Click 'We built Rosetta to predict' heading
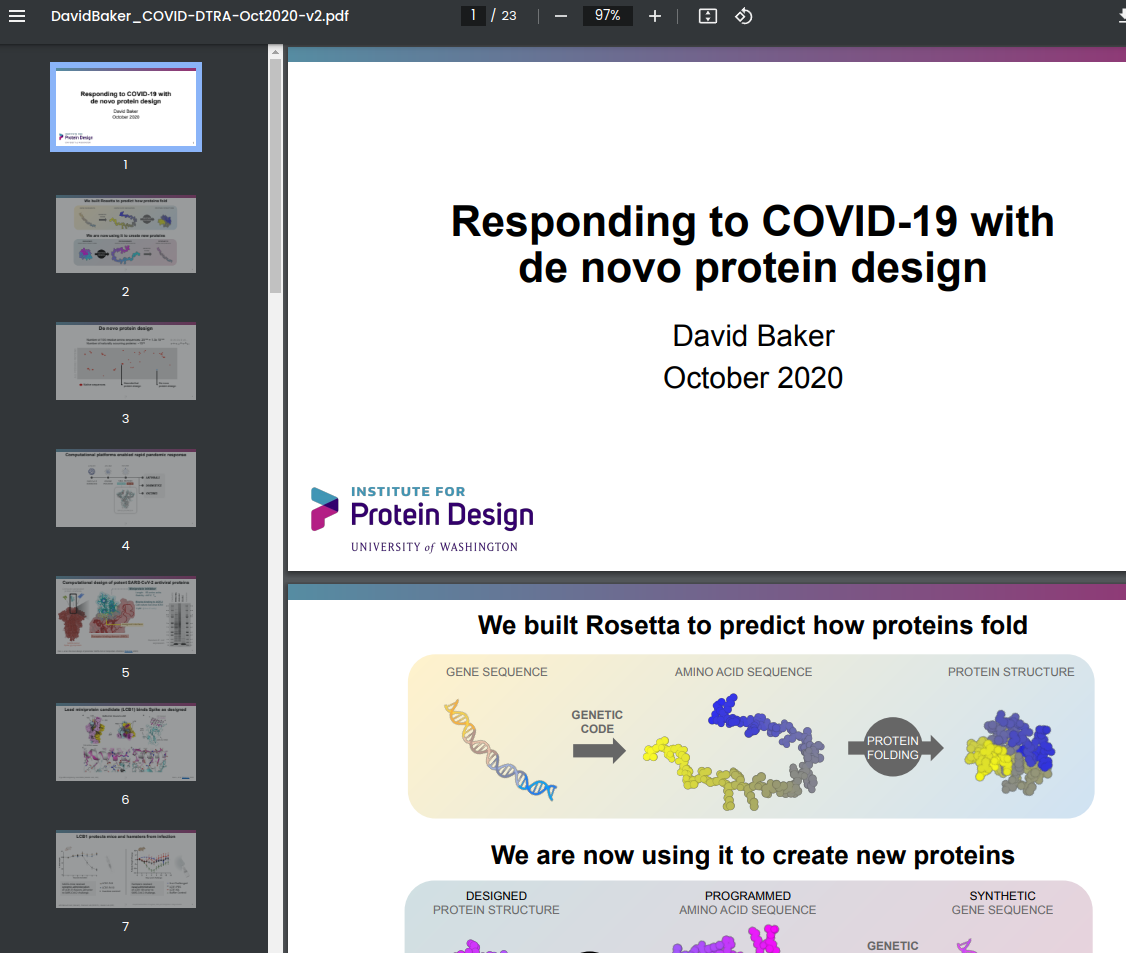Screen dimensions: 1126x953 753,625
